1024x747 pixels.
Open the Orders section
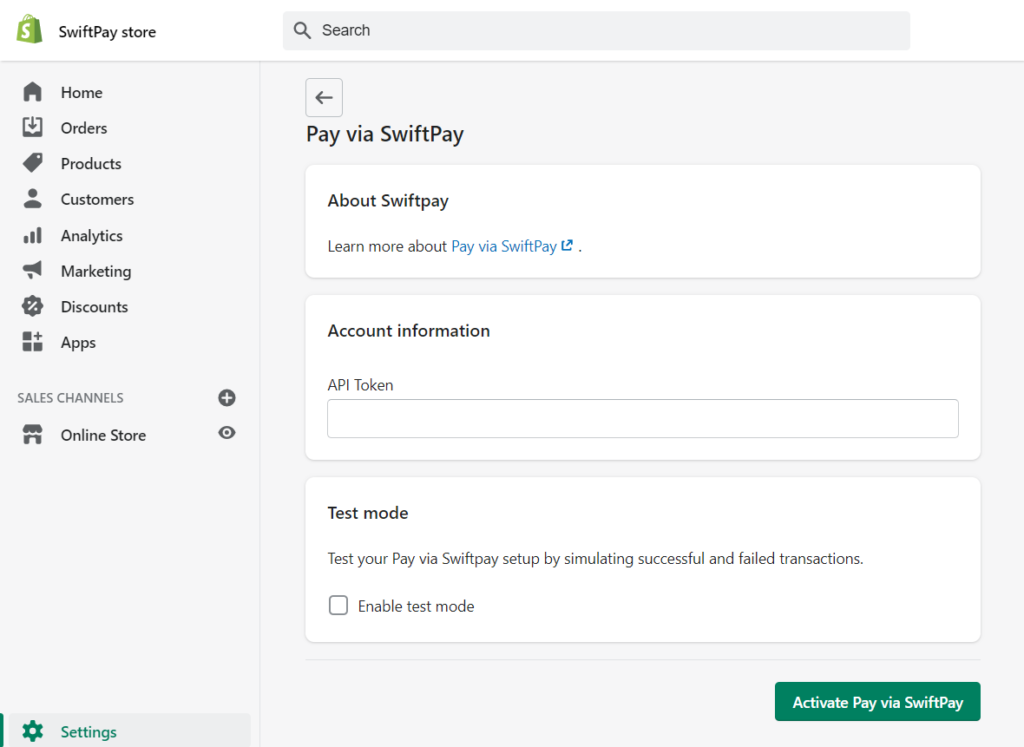click(x=84, y=128)
